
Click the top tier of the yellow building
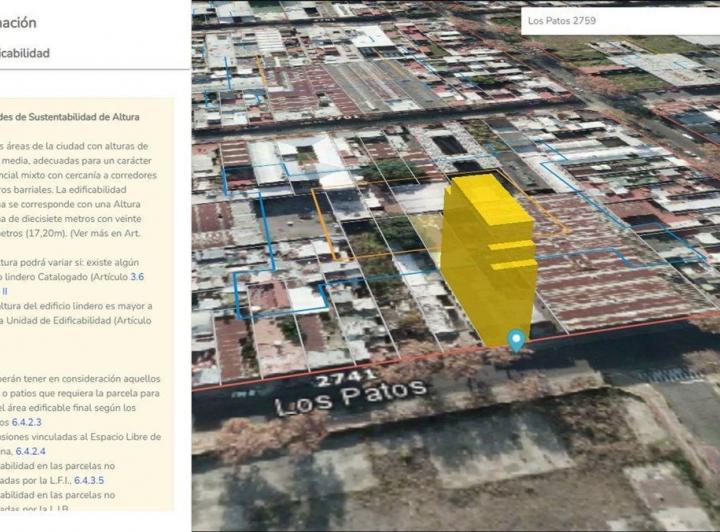tap(485, 195)
